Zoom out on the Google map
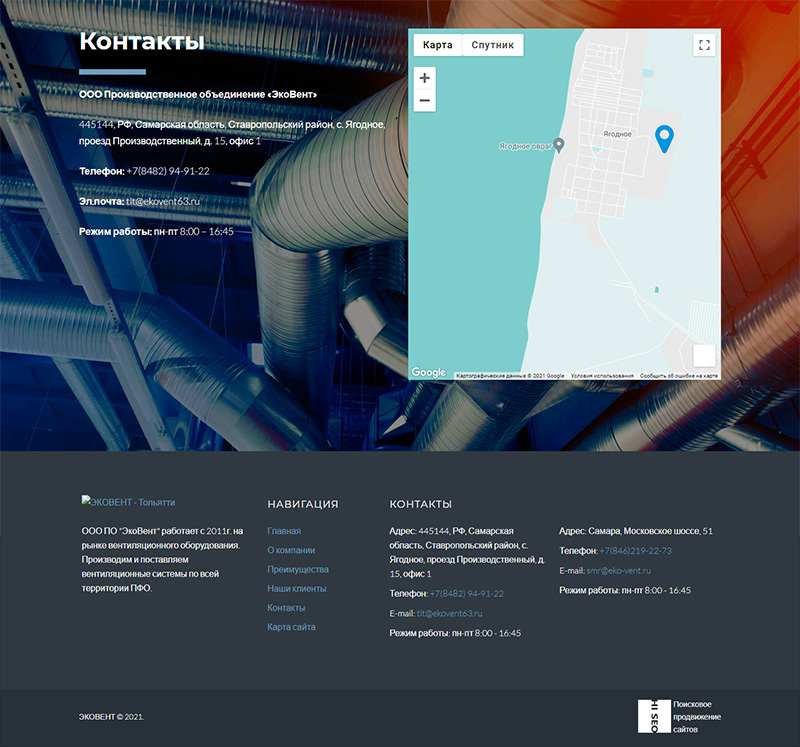The width and height of the screenshot is (800, 747). pyautogui.click(x=425, y=101)
